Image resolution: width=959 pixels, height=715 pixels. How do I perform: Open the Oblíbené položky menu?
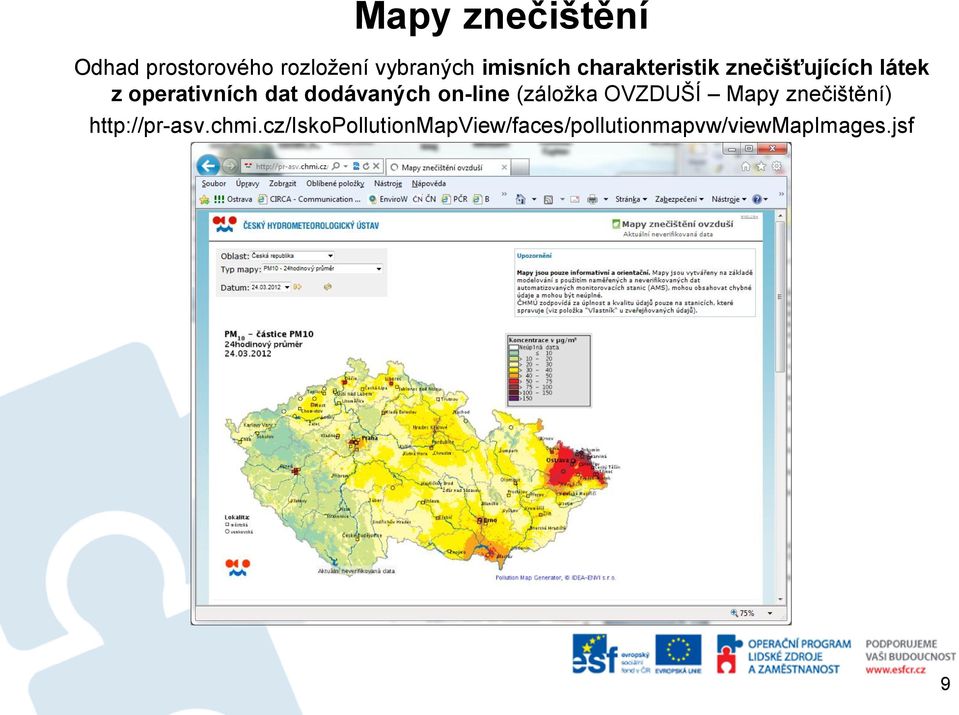(335, 183)
